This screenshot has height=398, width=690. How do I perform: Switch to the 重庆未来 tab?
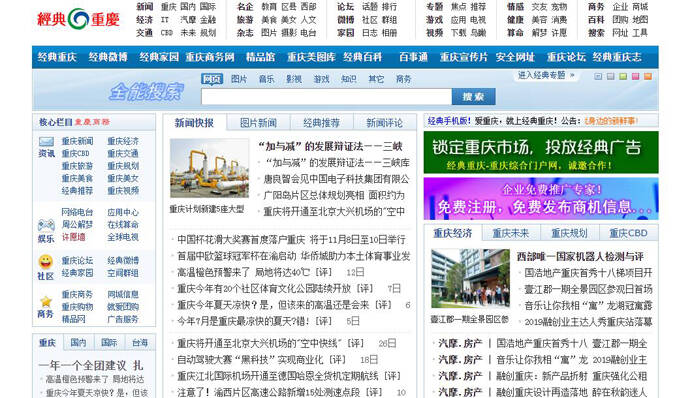(510, 233)
